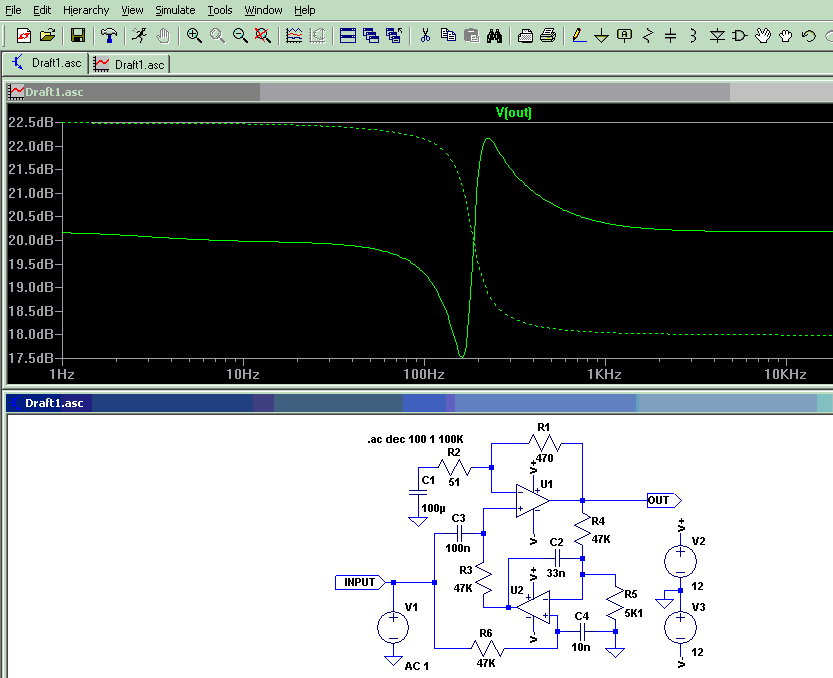
Task: Open the Help menu
Action: [x=304, y=10]
